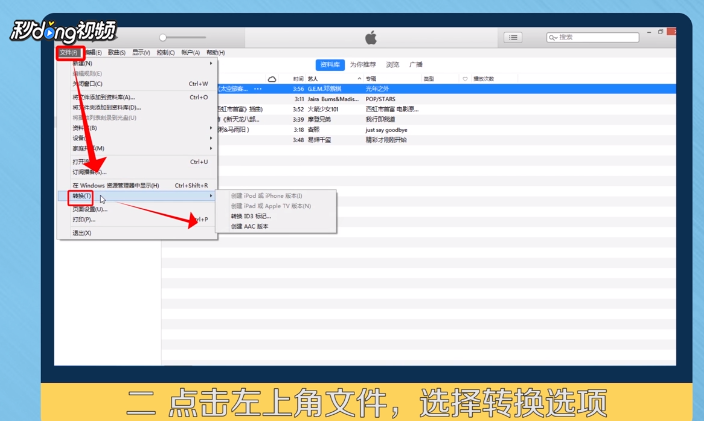Switch to the 浏览 tab
The height and width of the screenshot is (421, 704).
click(x=392, y=65)
